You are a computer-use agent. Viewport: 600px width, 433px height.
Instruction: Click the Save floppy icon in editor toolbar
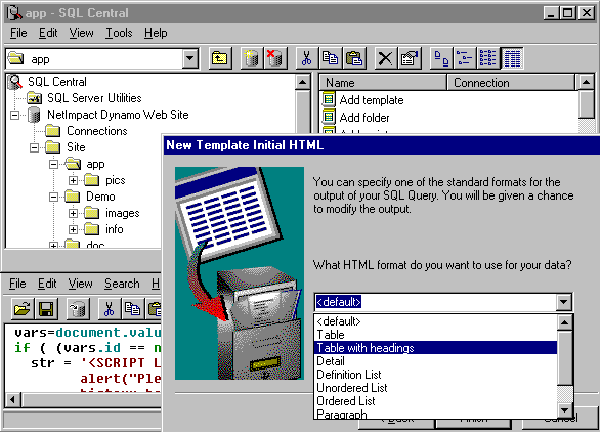[46, 308]
